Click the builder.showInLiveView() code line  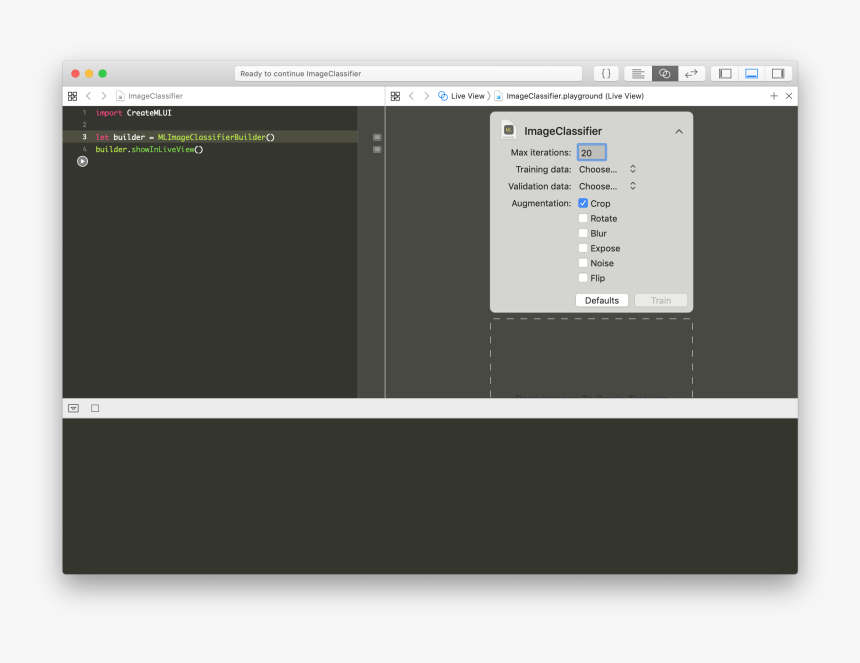(149, 149)
